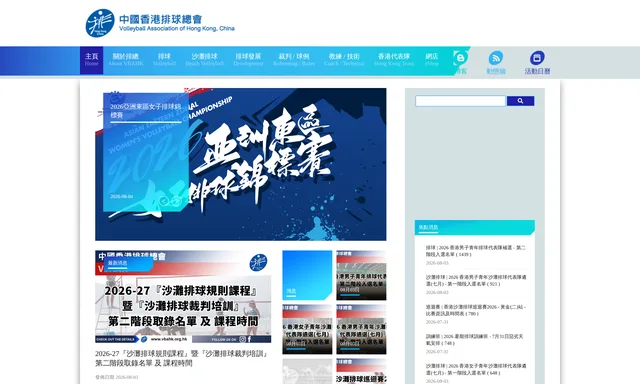Click the 最新消息 label on featured image
Viewport: 640px width, 384px height.
(x=118, y=263)
